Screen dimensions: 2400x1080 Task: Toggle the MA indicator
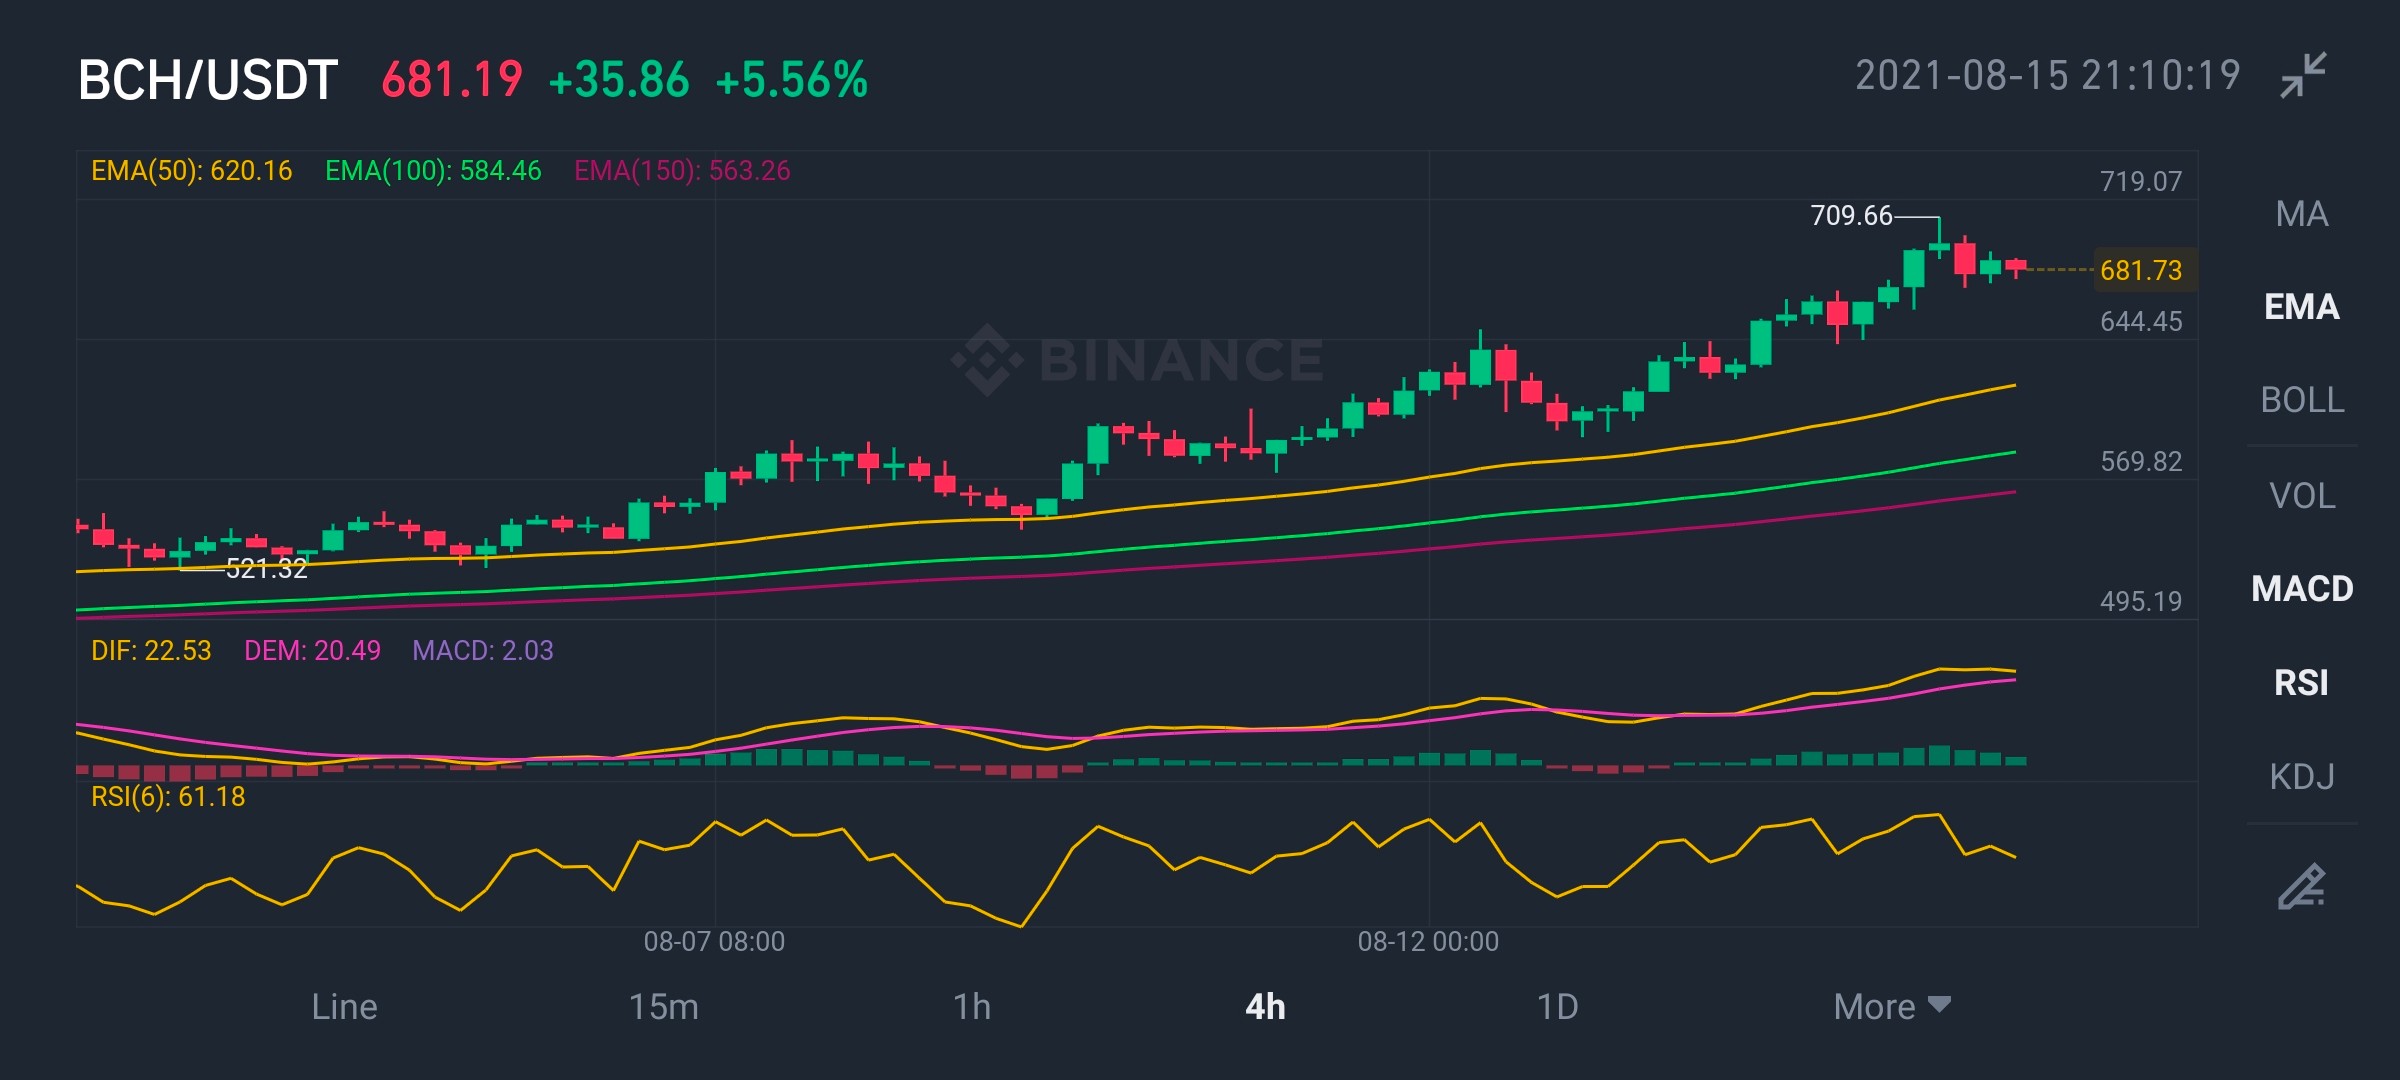point(2302,213)
